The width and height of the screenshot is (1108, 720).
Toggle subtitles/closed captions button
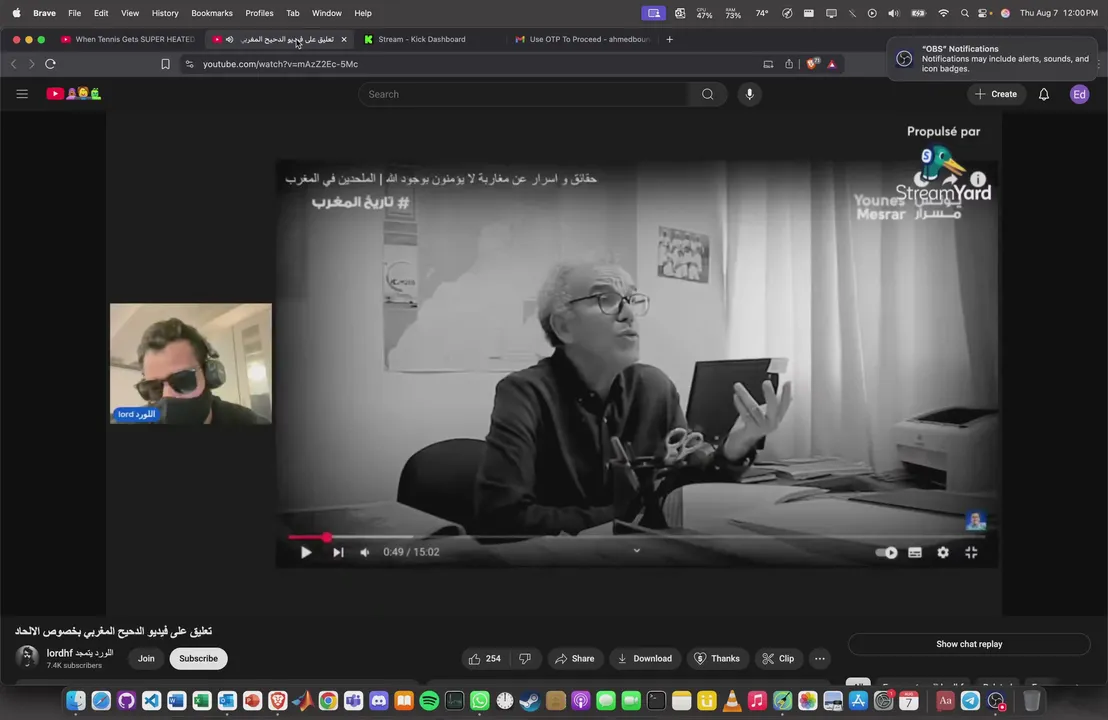tap(915, 553)
